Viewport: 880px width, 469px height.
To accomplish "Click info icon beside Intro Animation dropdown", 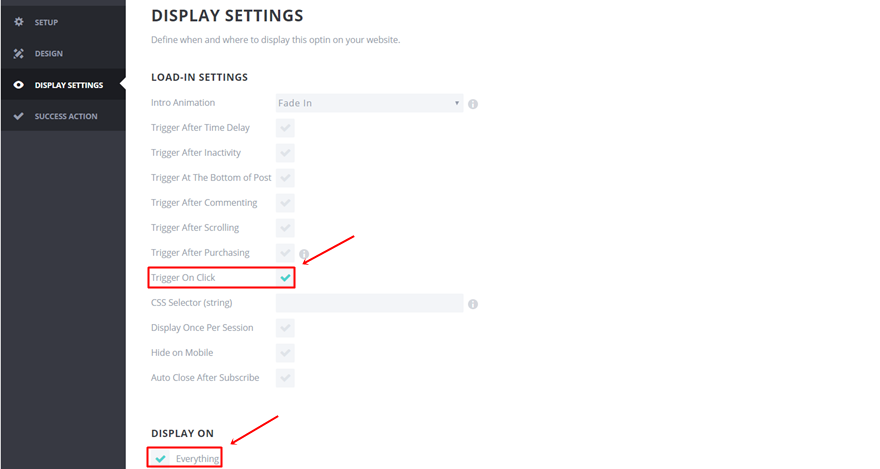I will click(x=473, y=104).
